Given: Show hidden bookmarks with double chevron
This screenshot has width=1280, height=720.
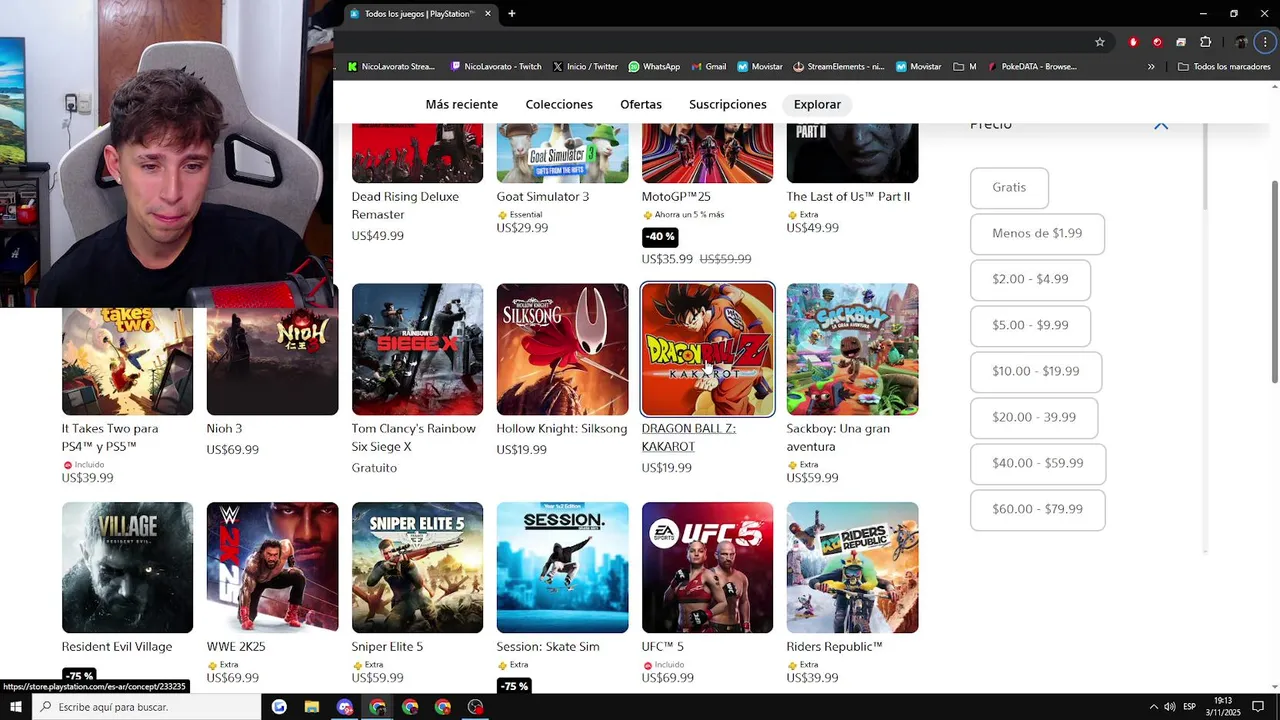Looking at the screenshot, I should 1151,67.
